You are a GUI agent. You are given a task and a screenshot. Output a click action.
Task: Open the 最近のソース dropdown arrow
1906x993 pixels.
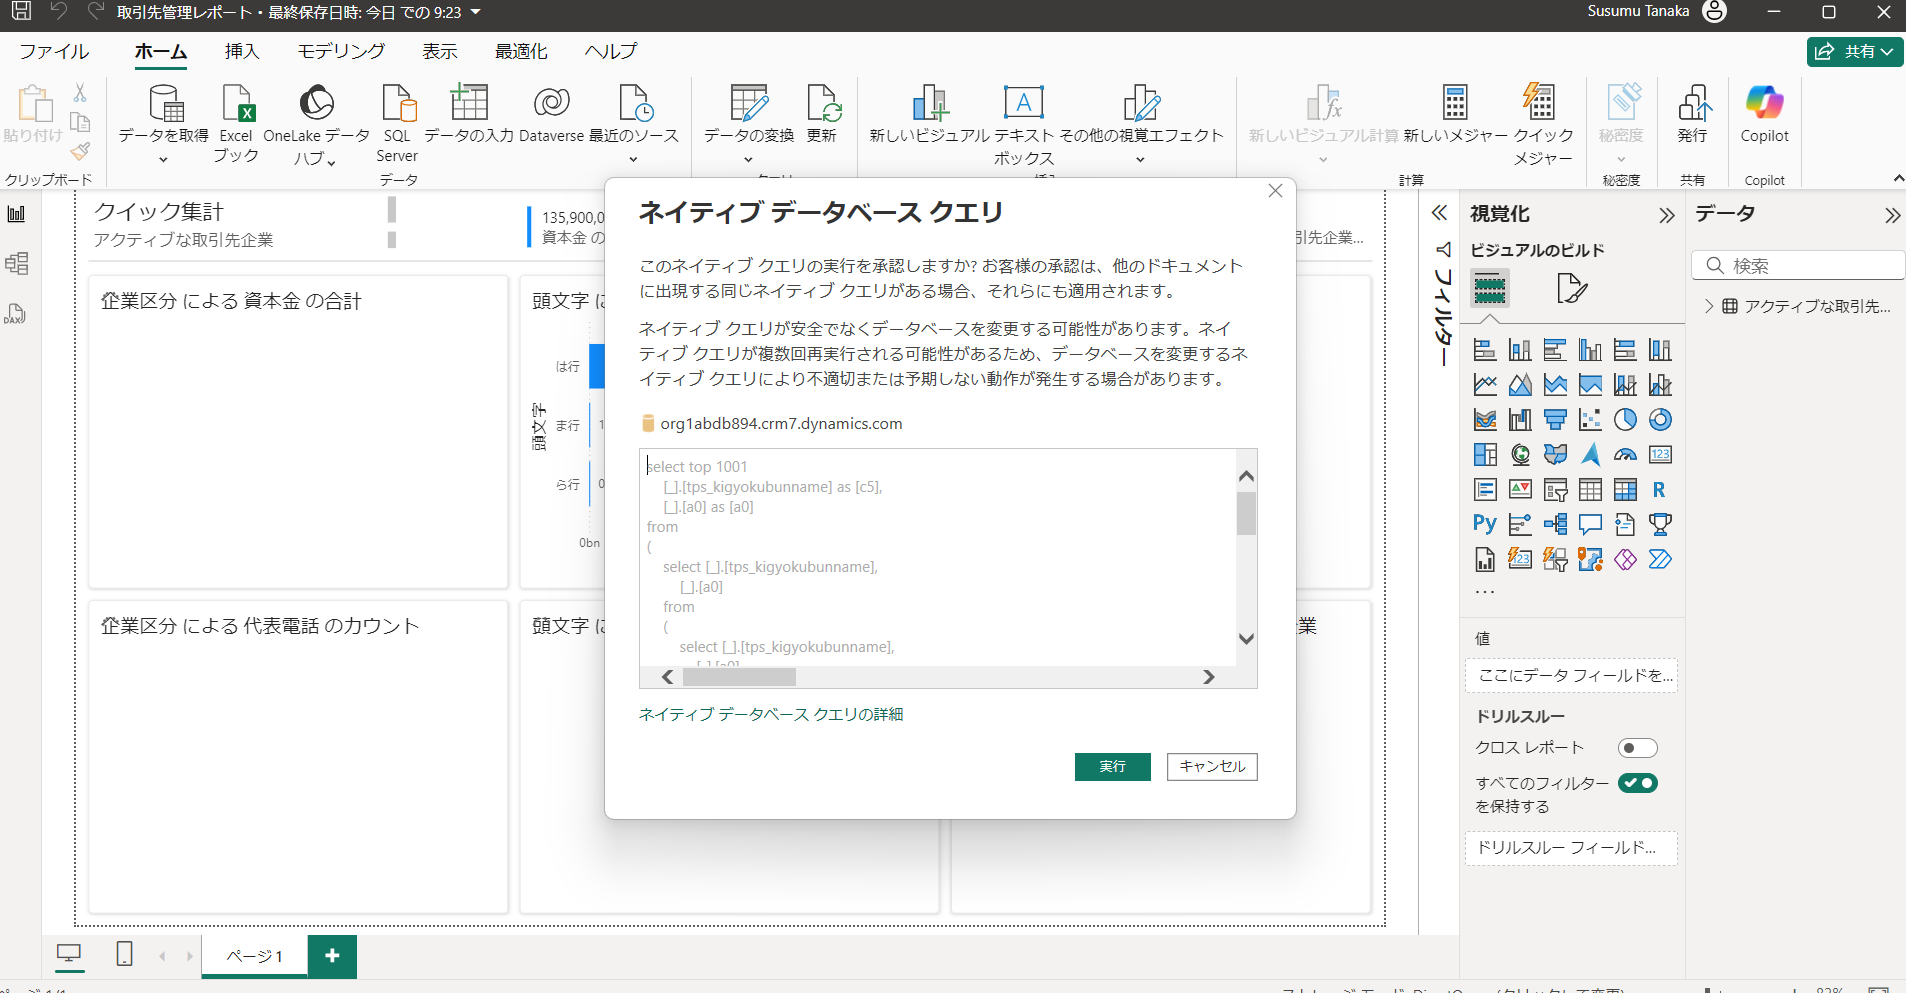pos(633,160)
